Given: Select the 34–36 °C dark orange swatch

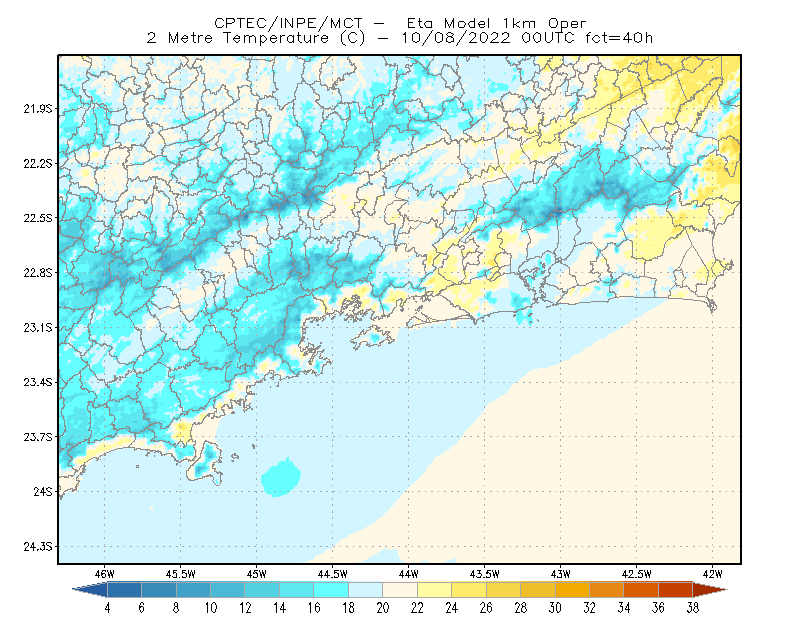Looking at the screenshot, I should click(641, 590).
